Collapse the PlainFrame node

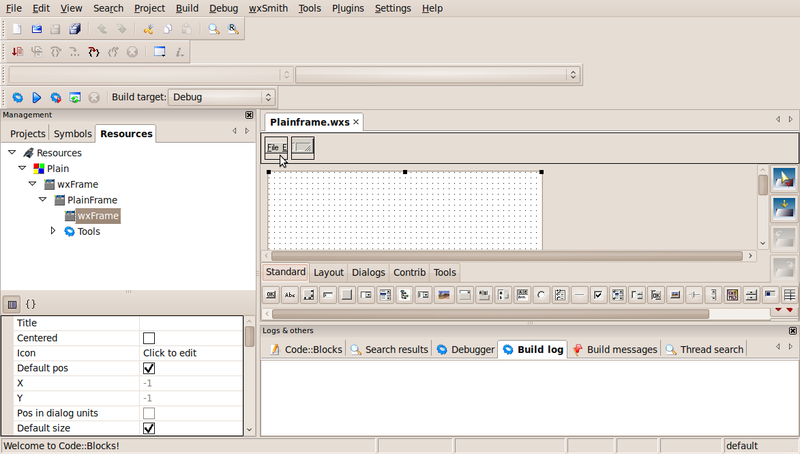coord(43,199)
